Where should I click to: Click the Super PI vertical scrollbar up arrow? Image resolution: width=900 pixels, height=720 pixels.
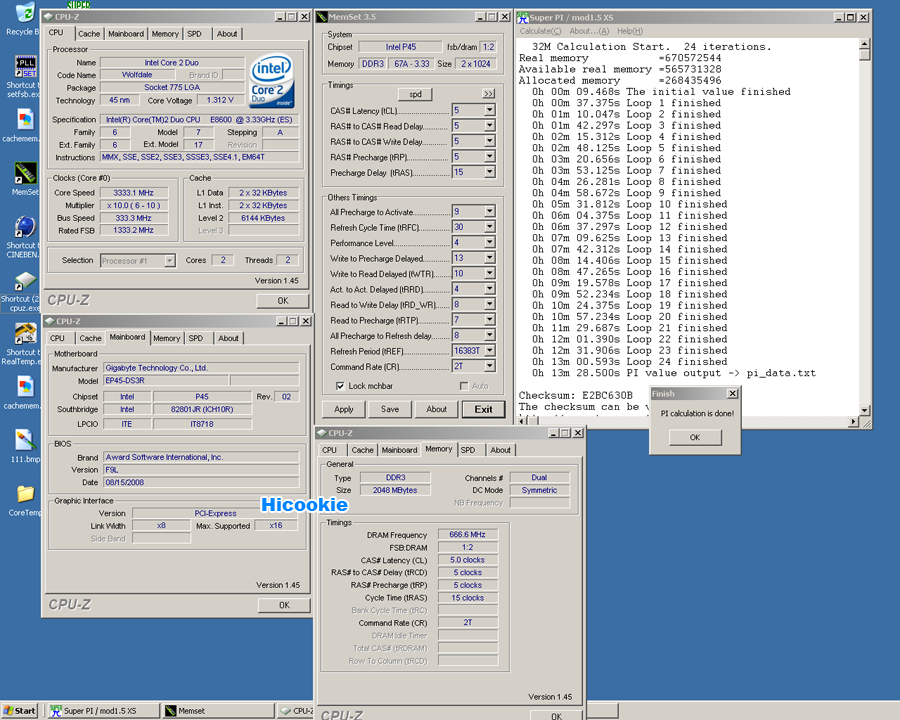864,44
